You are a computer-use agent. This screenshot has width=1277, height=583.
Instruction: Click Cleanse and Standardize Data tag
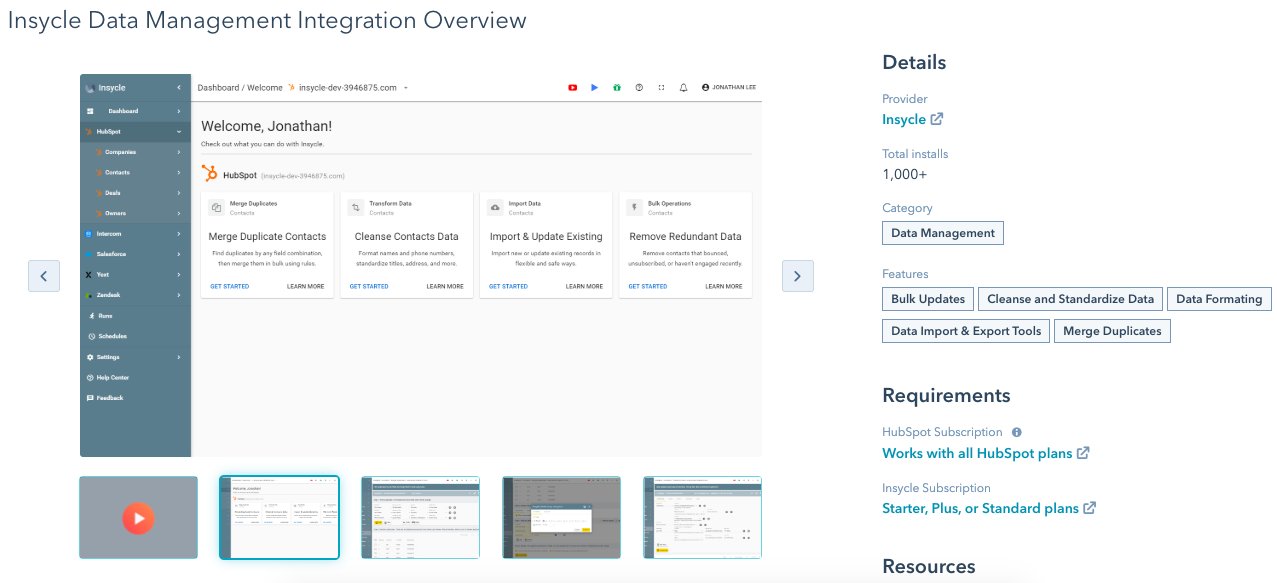click(1070, 299)
